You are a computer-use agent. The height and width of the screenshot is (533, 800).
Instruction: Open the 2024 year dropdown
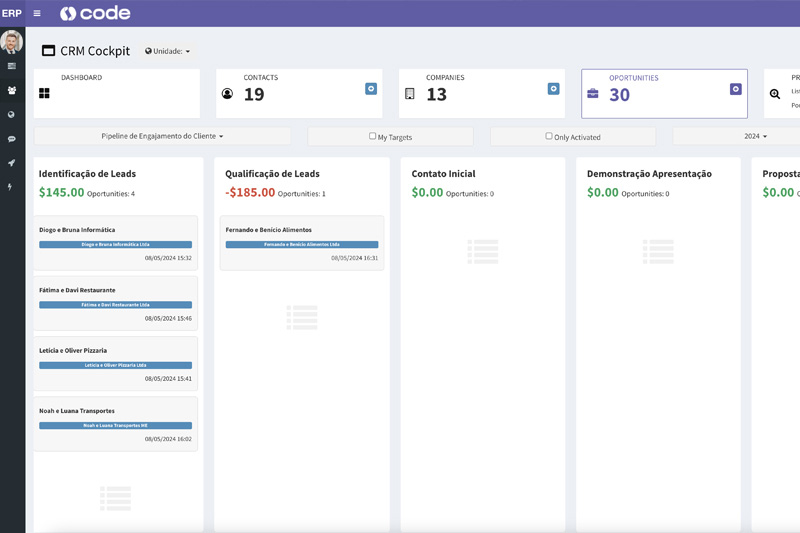(755, 136)
